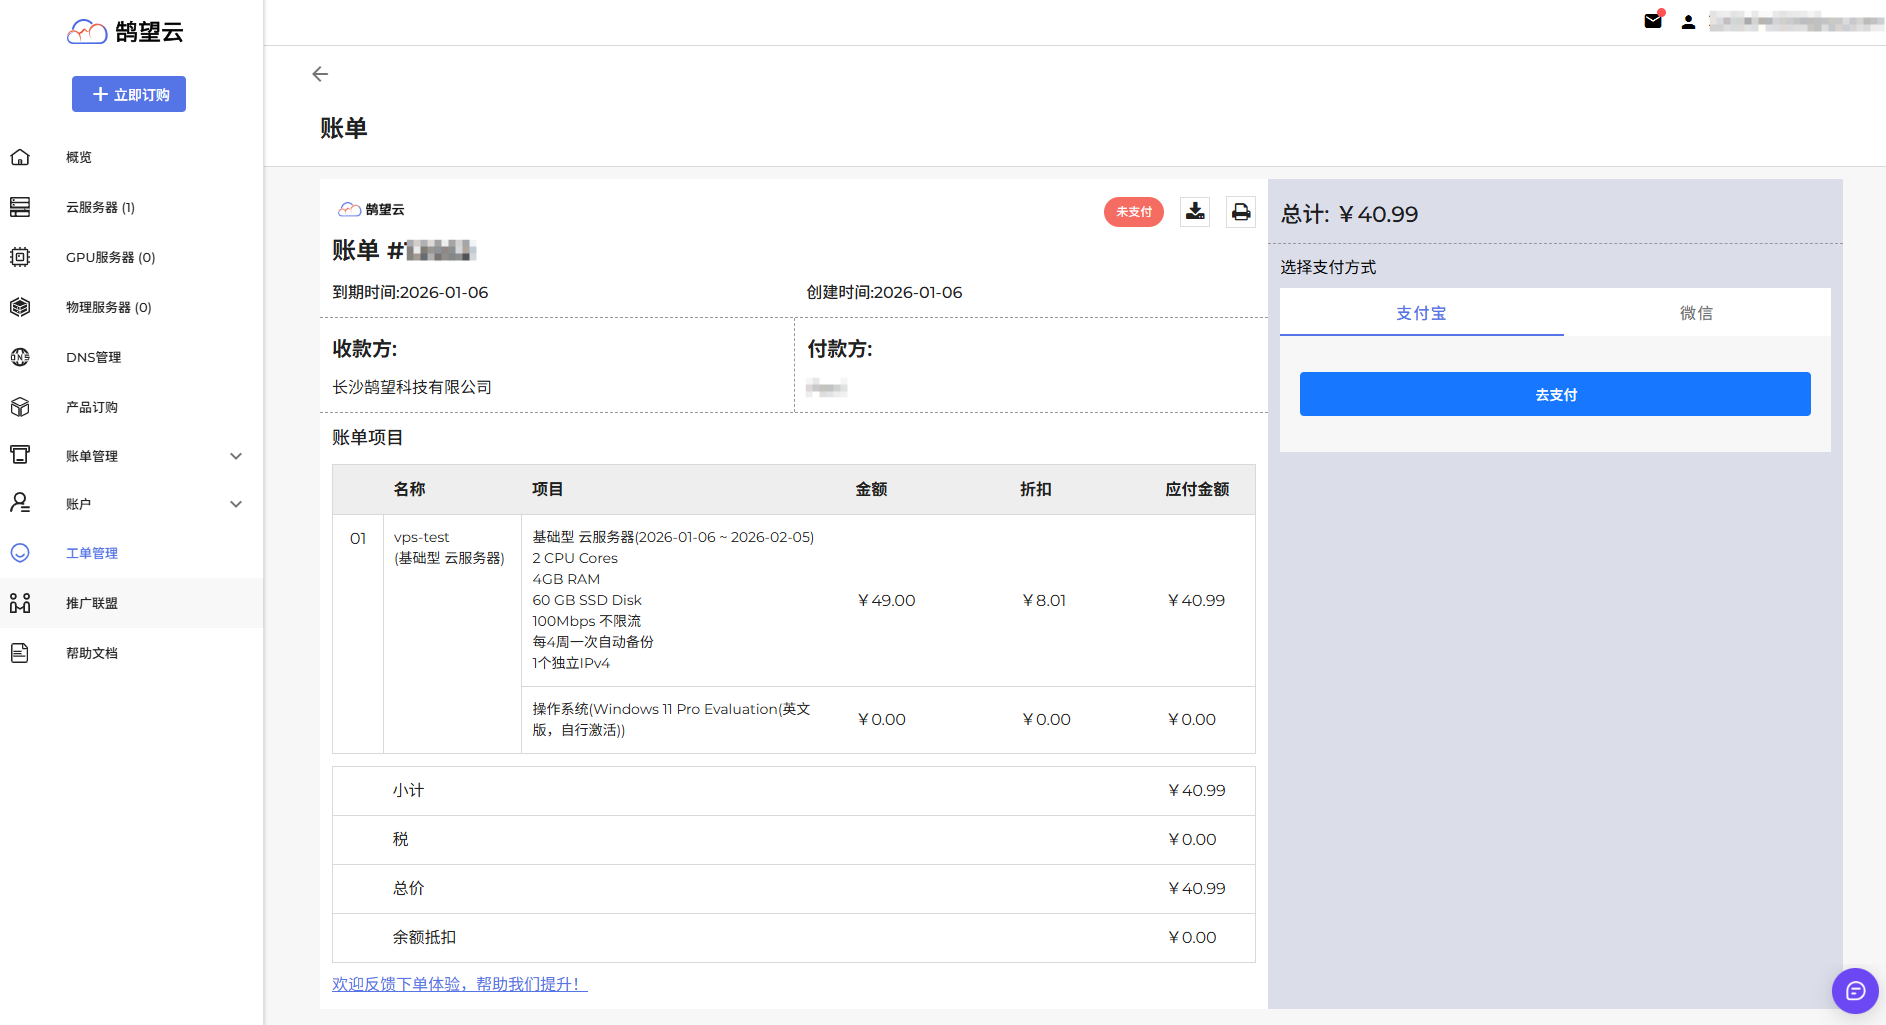The height and width of the screenshot is (1025, 1886).
Task: Open the chat support bubble
Action: click(x=1855, y=991)
